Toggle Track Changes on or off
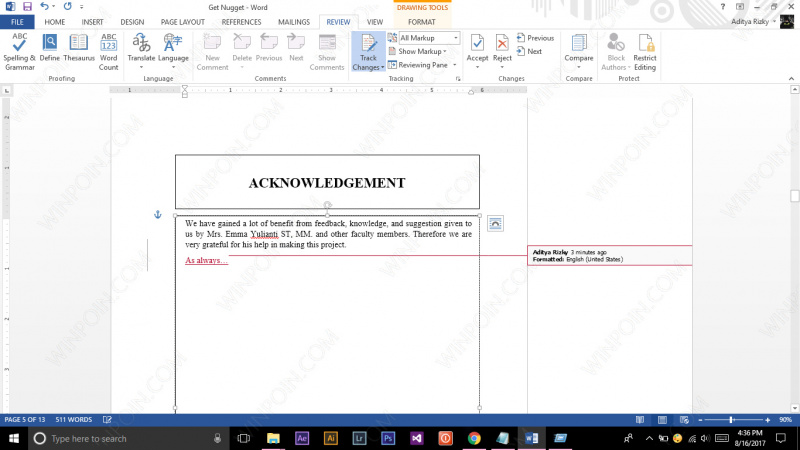 368,47
